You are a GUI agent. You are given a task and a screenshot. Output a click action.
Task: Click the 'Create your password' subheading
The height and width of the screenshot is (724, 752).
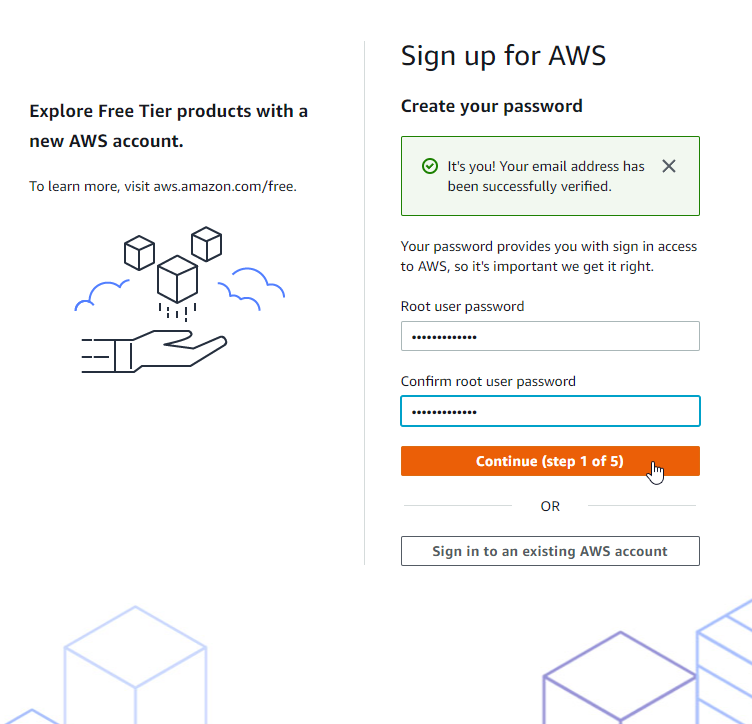pos(492,106)
